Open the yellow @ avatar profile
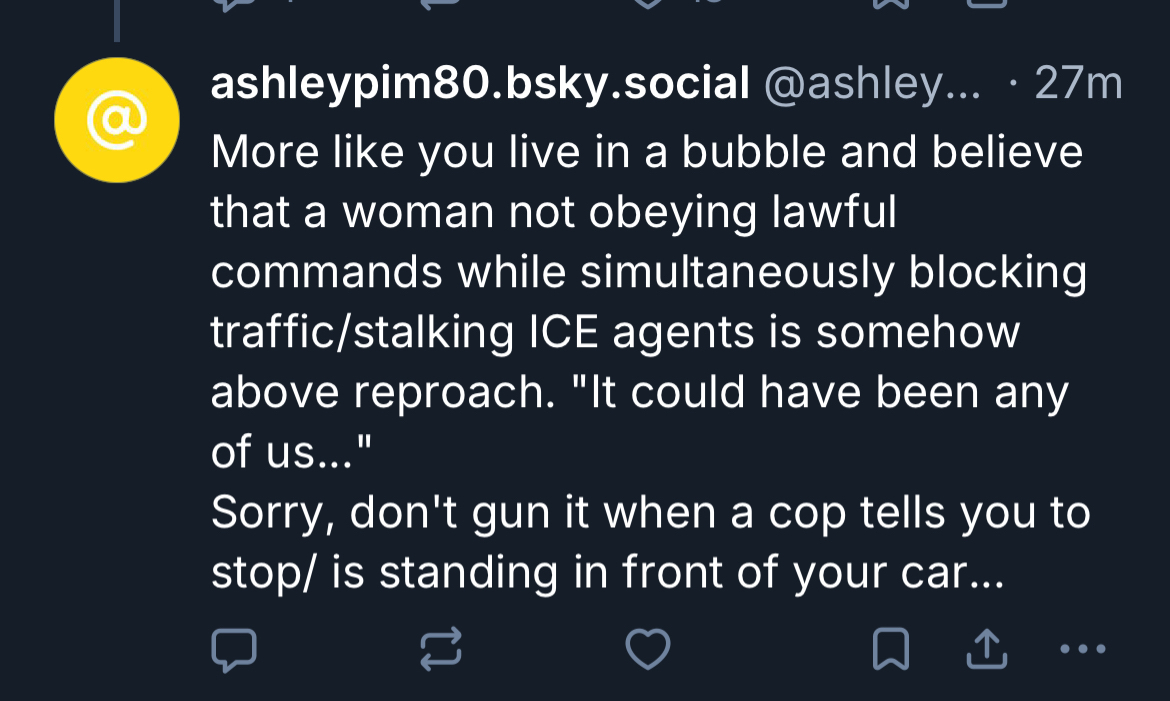This screenshot has width=1170, height=701. (x=117, y=120)
